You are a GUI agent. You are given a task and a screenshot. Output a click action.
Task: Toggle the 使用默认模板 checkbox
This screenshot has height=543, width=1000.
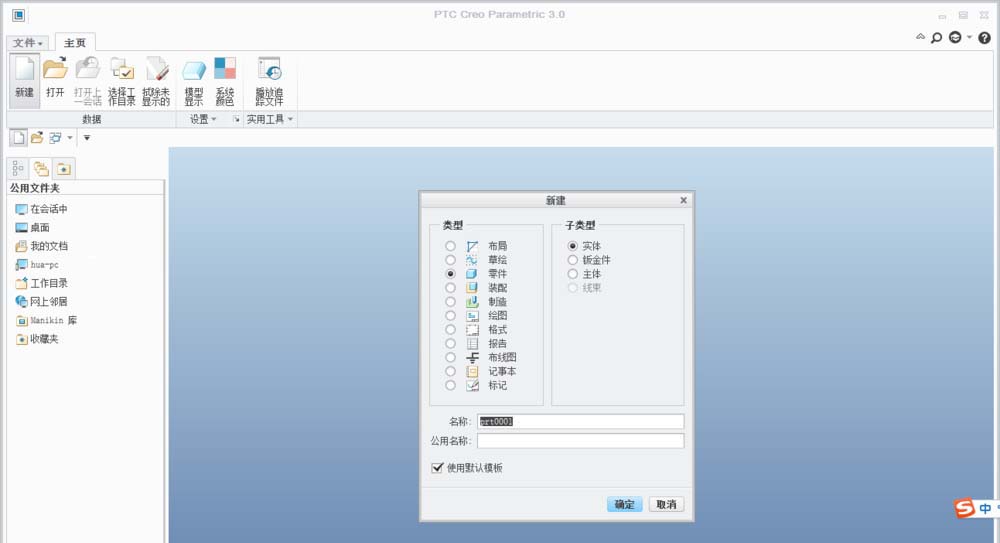pos(437,468)
